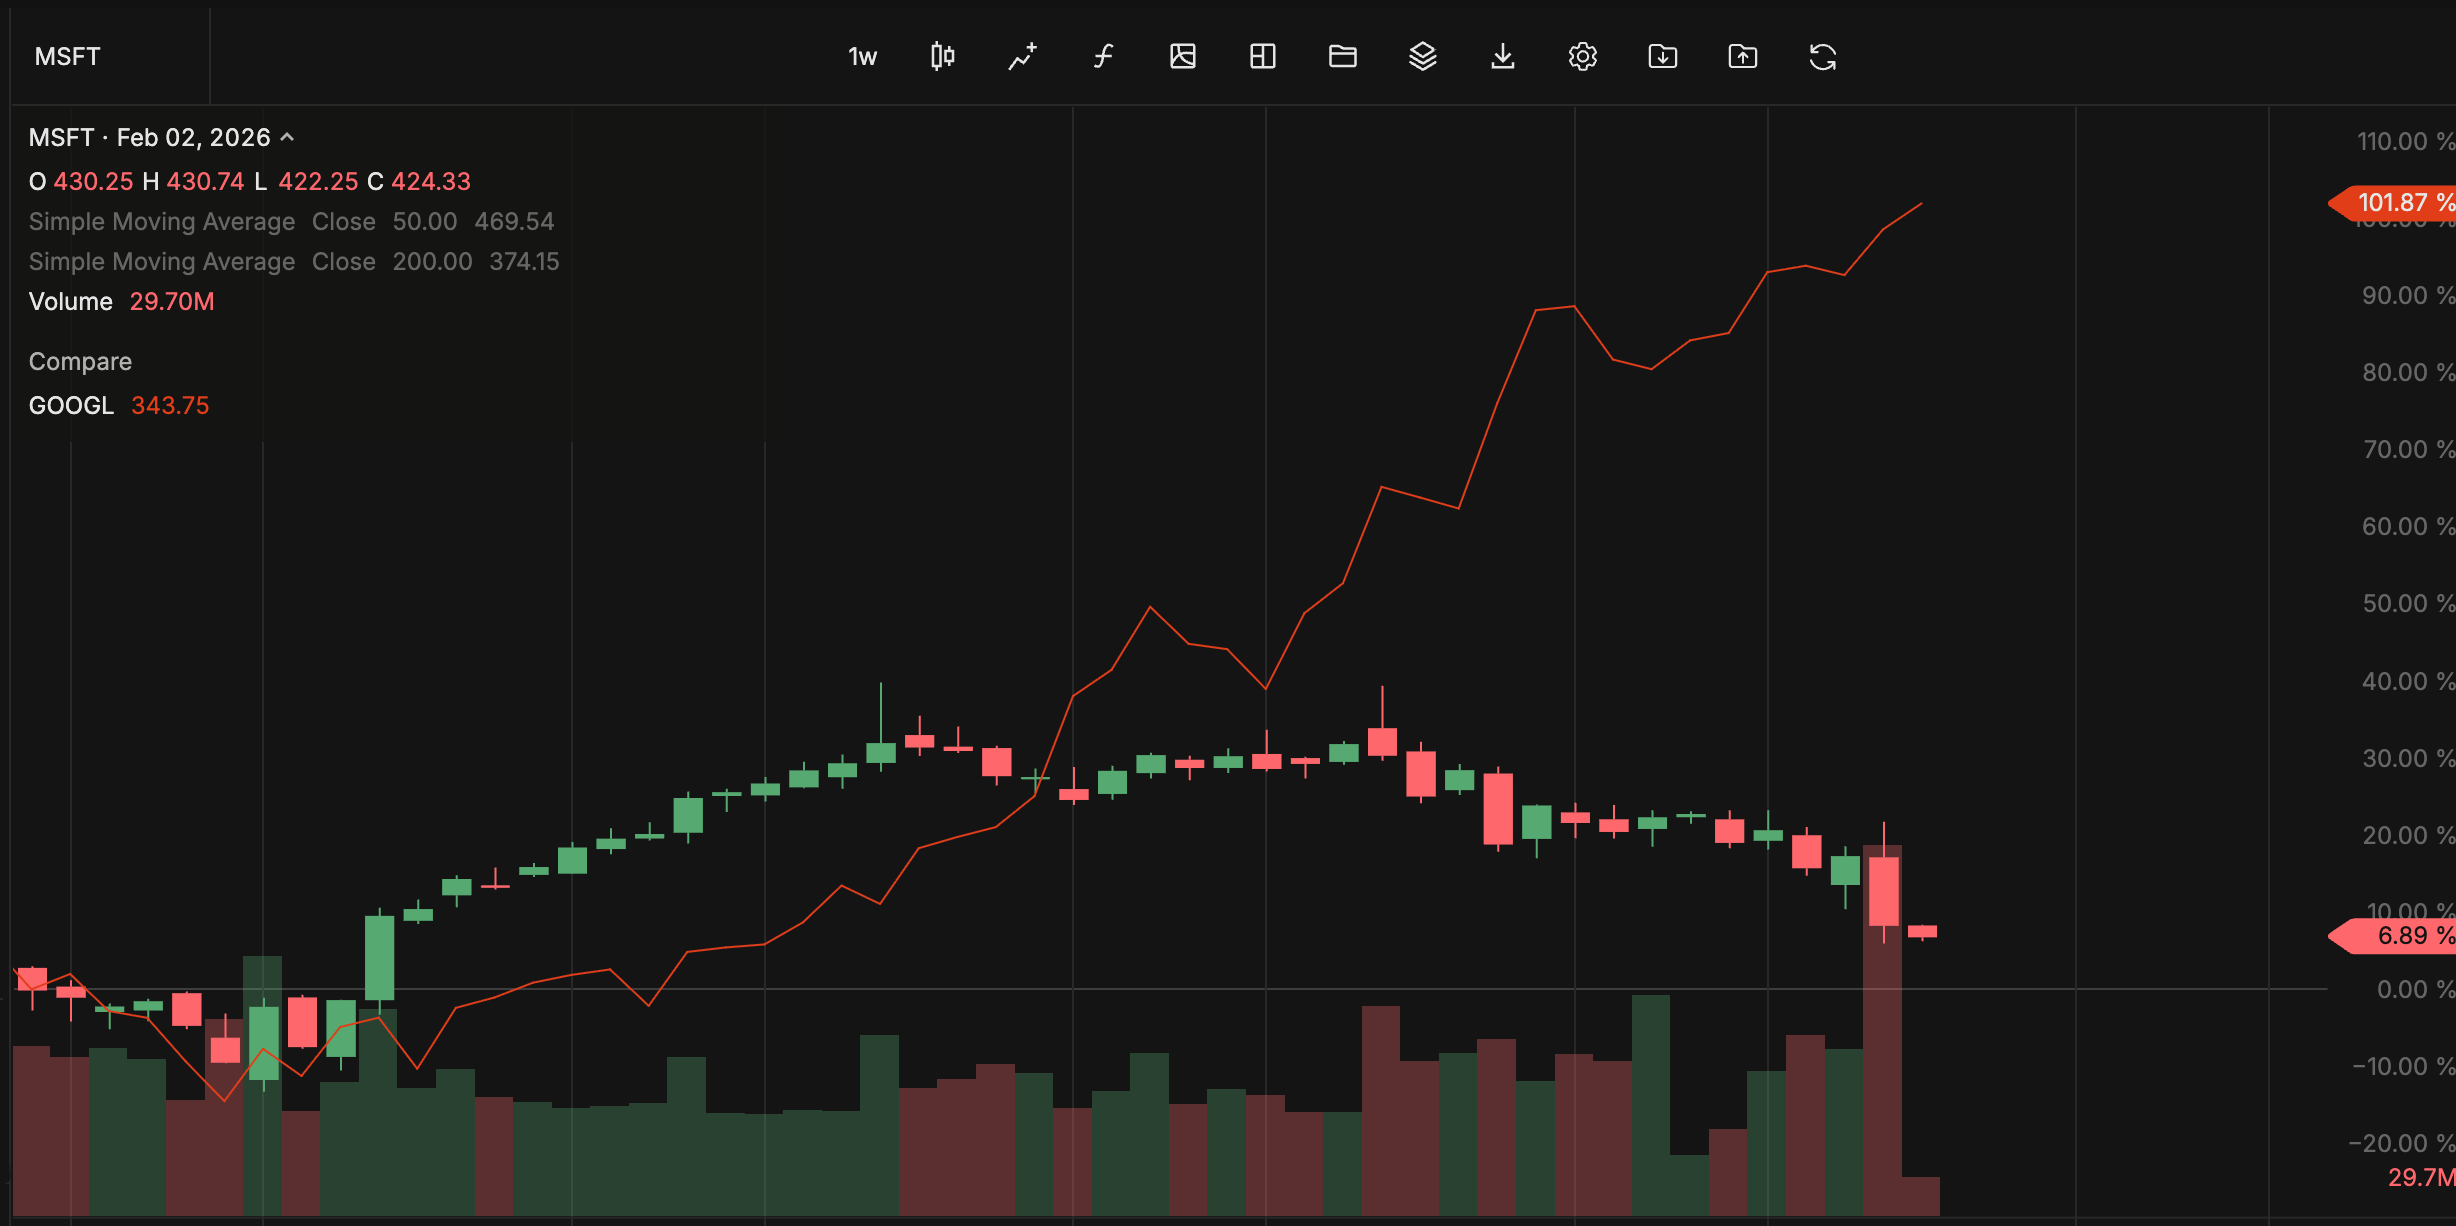This screenshot has width=2456, height=1226.
Task: Collapse the MSFT legend chevron
Action: click(x=288, y=137)
